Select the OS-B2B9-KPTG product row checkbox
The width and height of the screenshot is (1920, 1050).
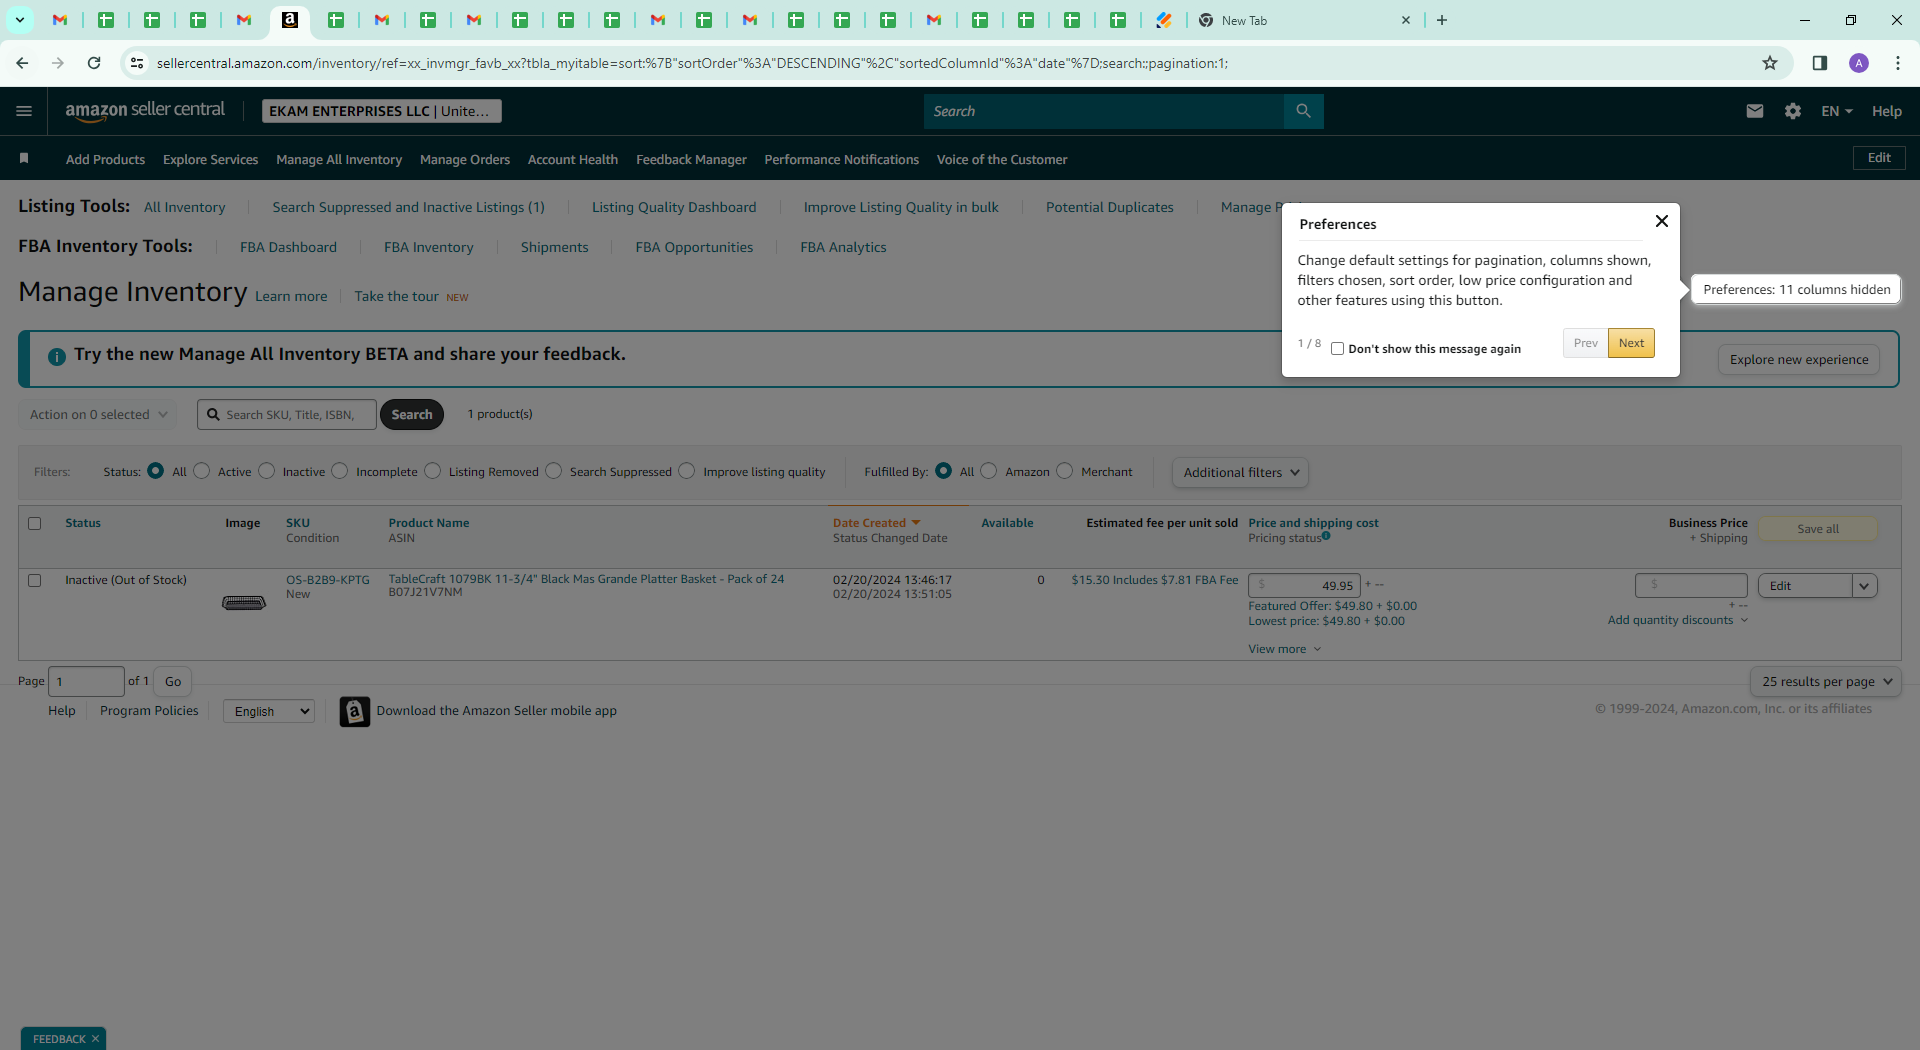click(x=35, y=580)
